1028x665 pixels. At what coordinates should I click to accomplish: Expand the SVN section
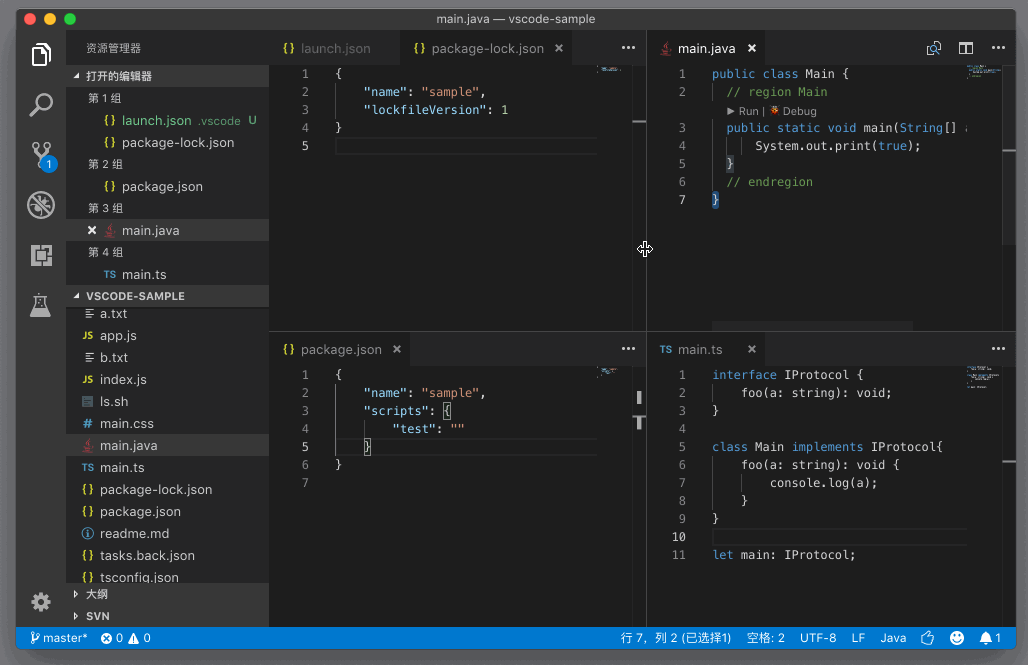[97, 616]
